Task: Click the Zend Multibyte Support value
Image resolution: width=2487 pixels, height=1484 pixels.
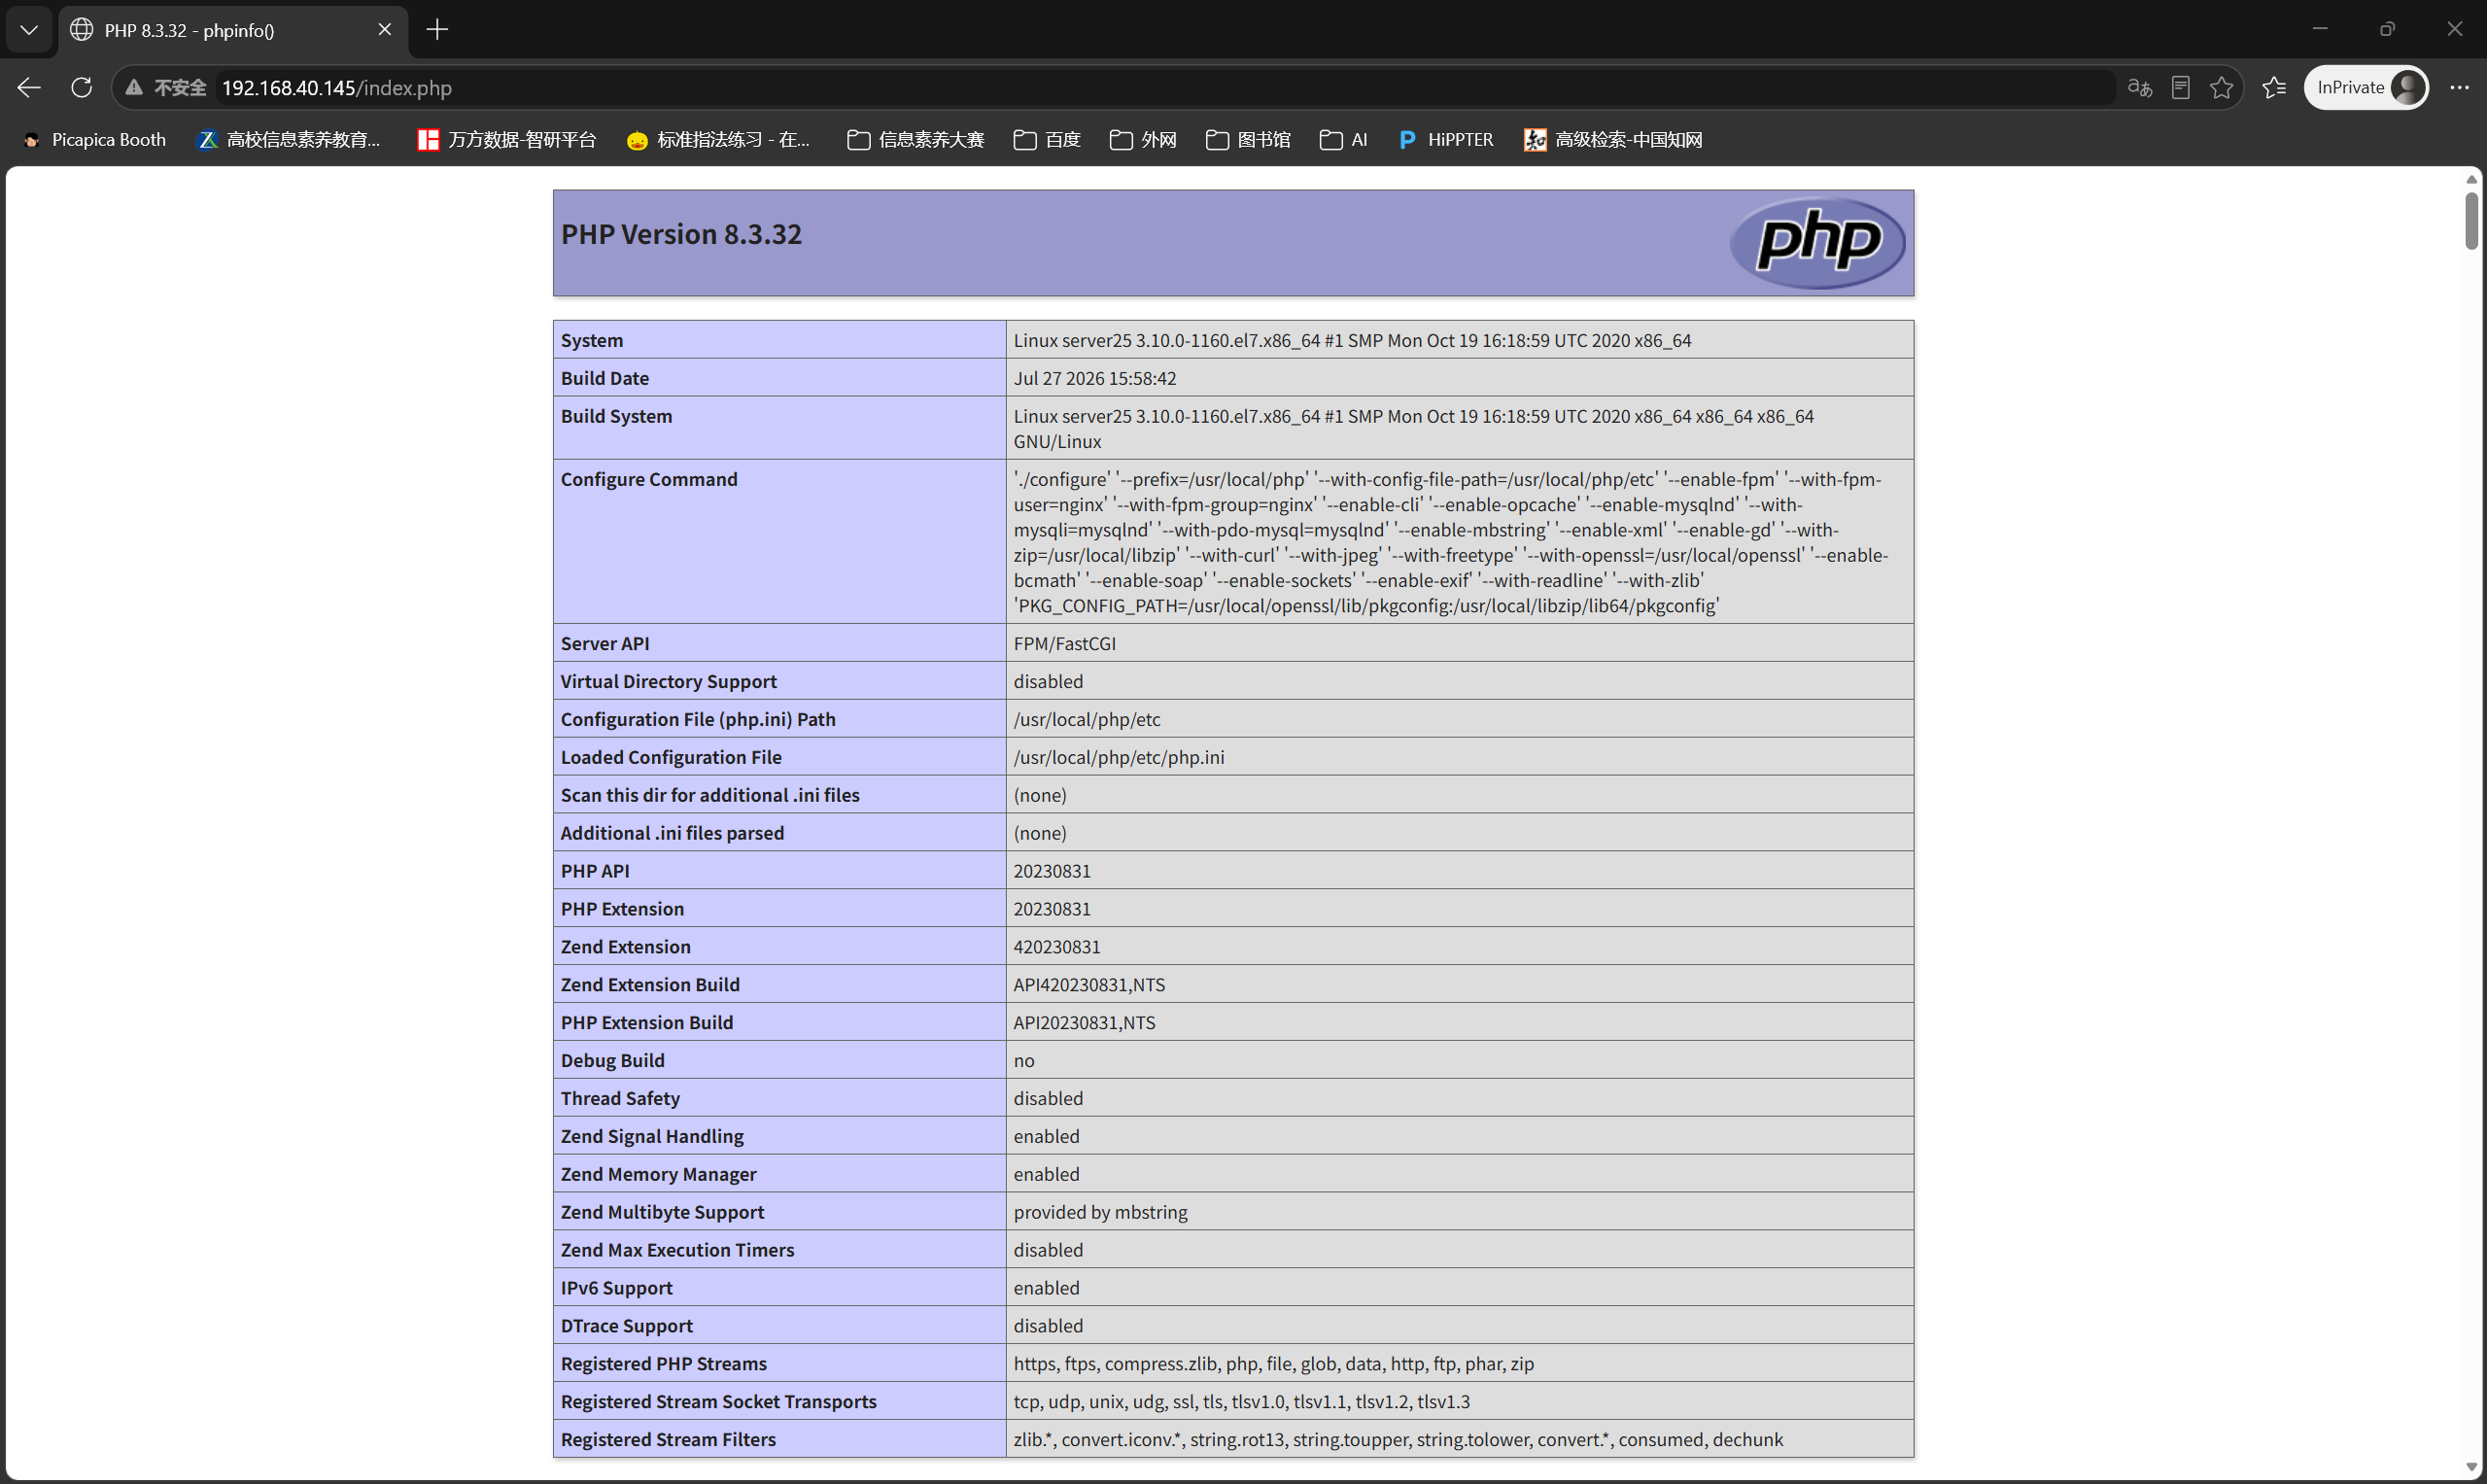Action: coord(1100,1212)
